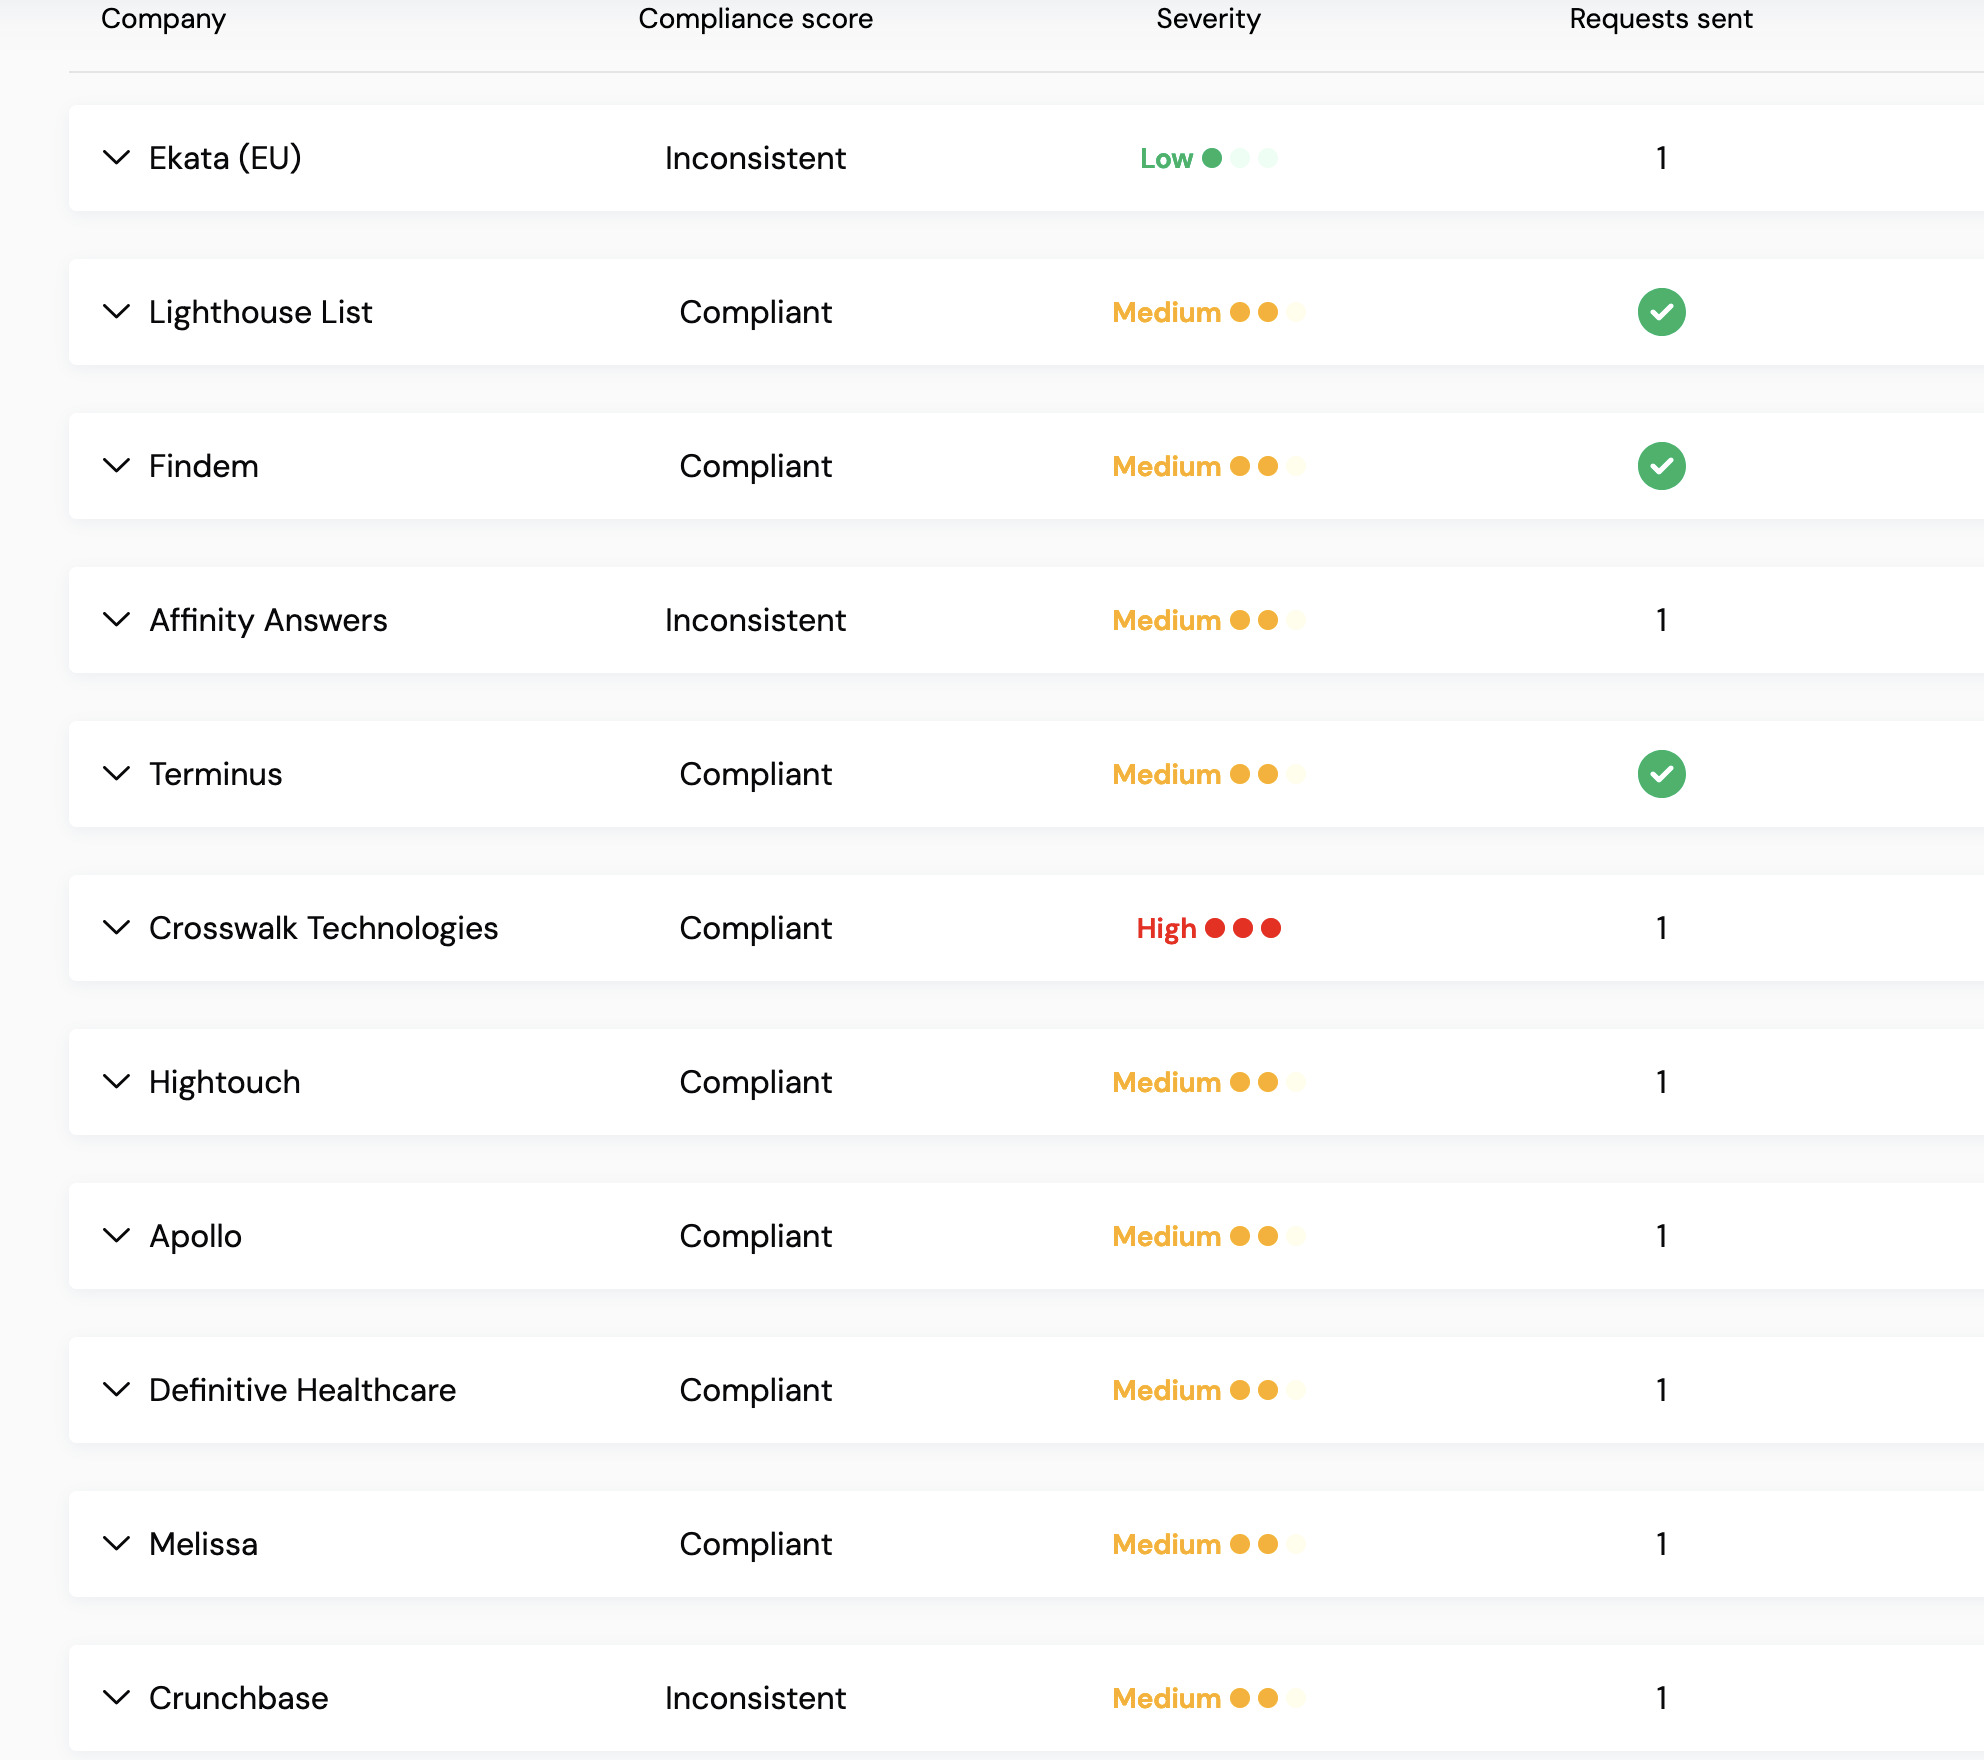Click Compliant score for Findem
The height and width of the screenshot is (1760, 1984).
[755, 466]
